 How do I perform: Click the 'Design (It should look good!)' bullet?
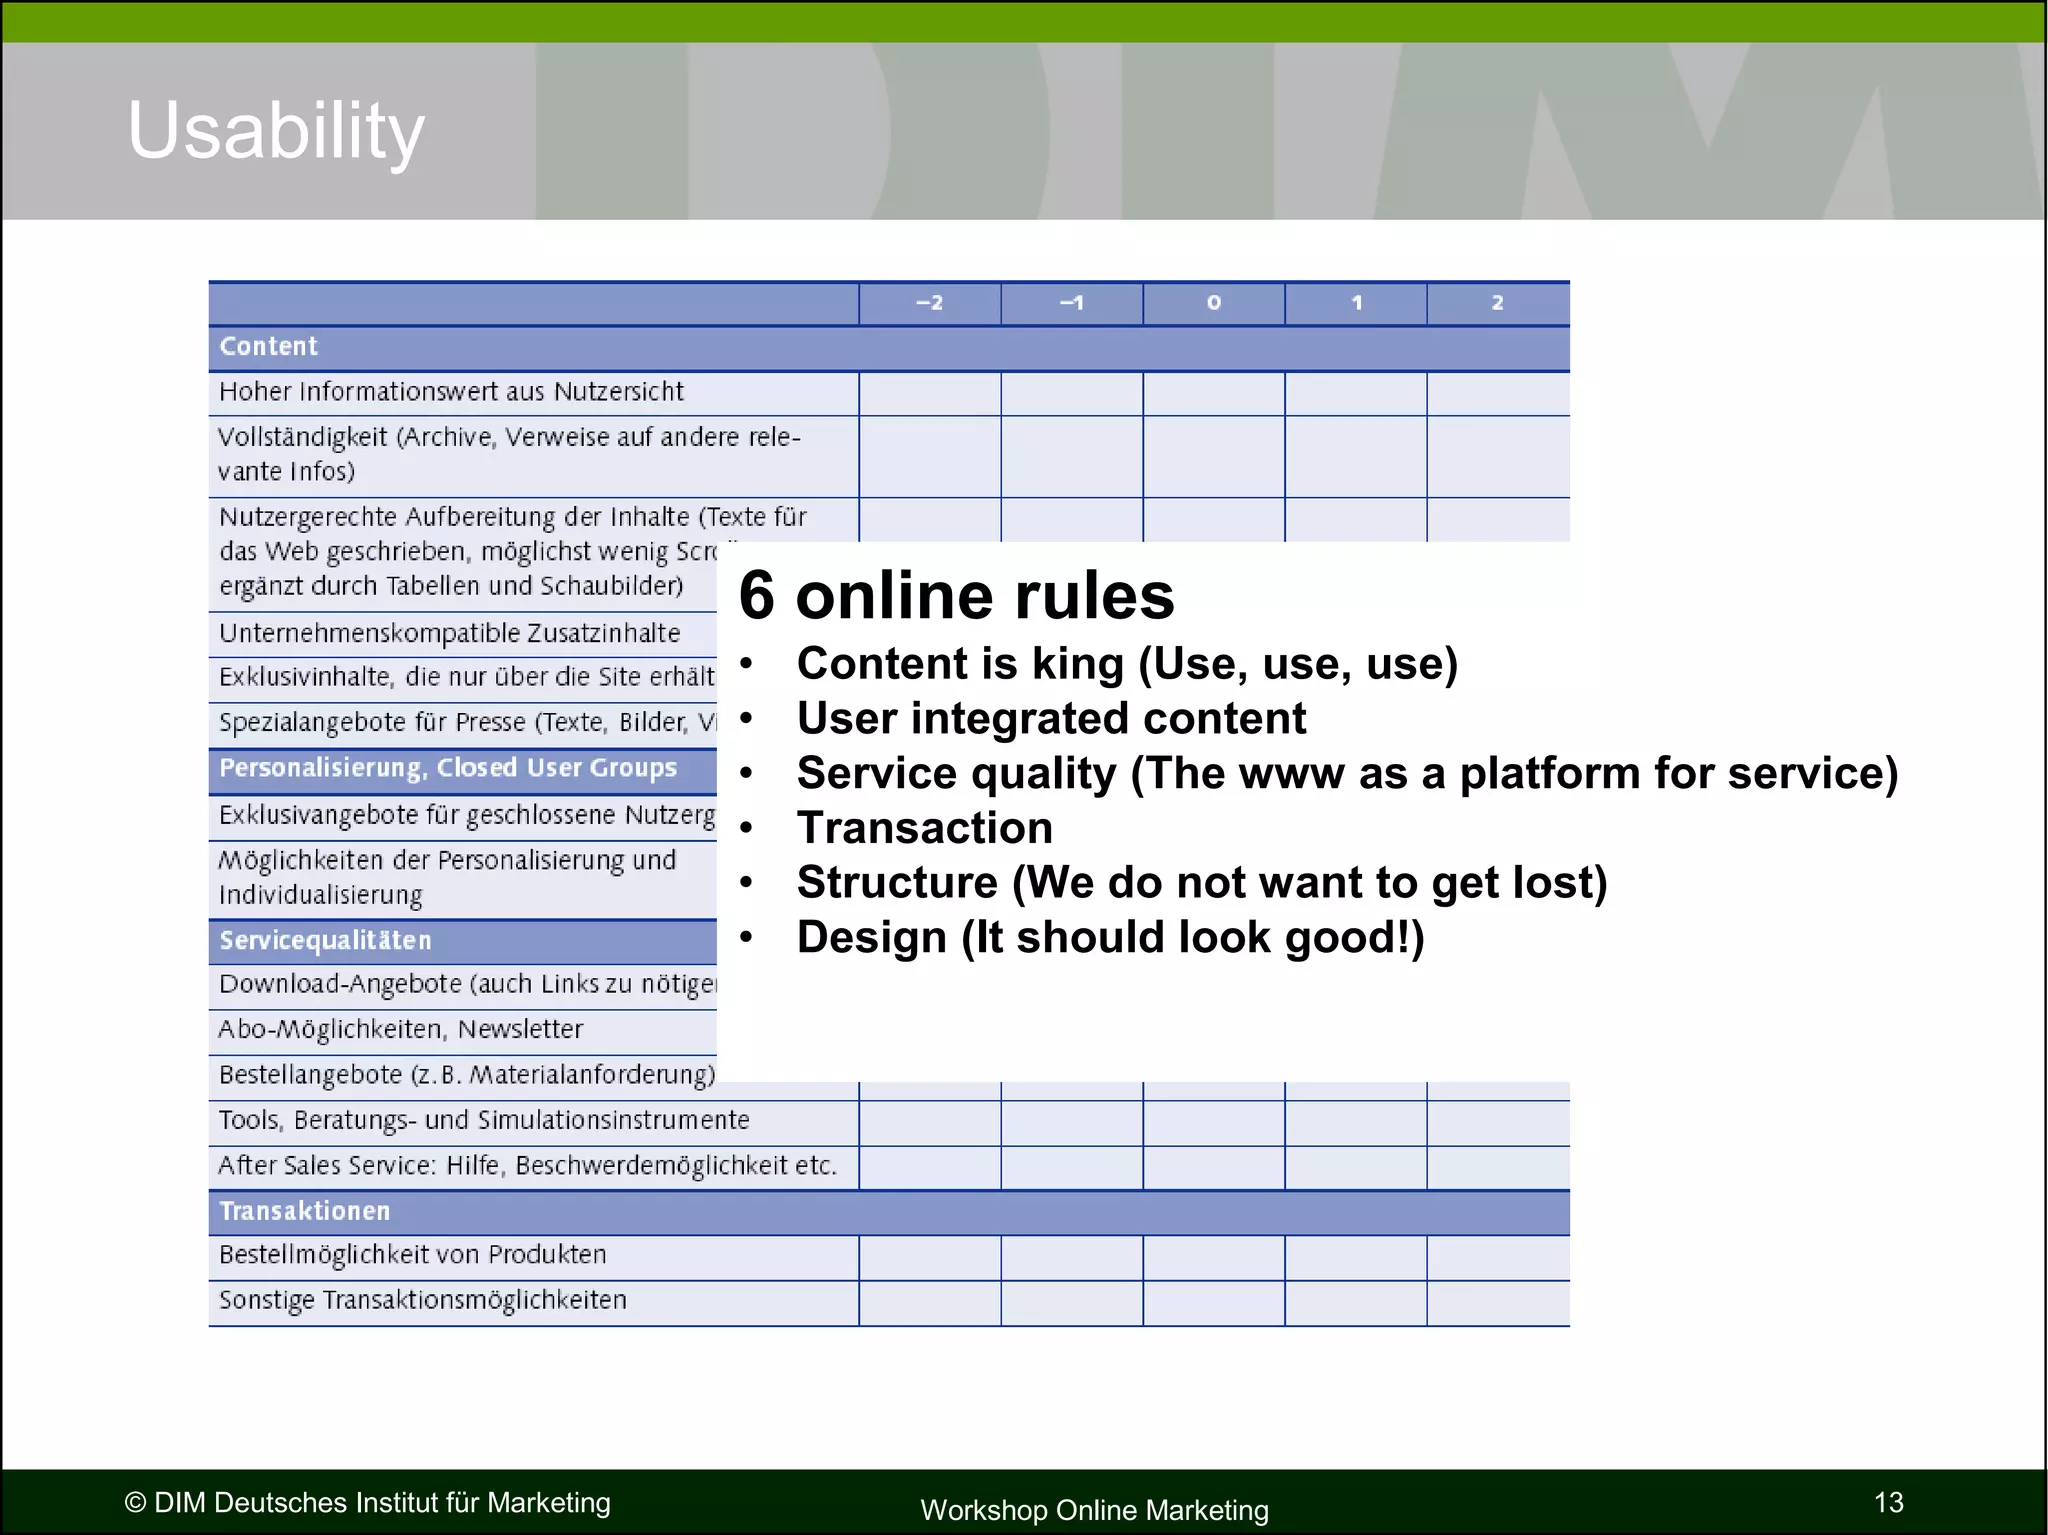[x=1110, y=938]
